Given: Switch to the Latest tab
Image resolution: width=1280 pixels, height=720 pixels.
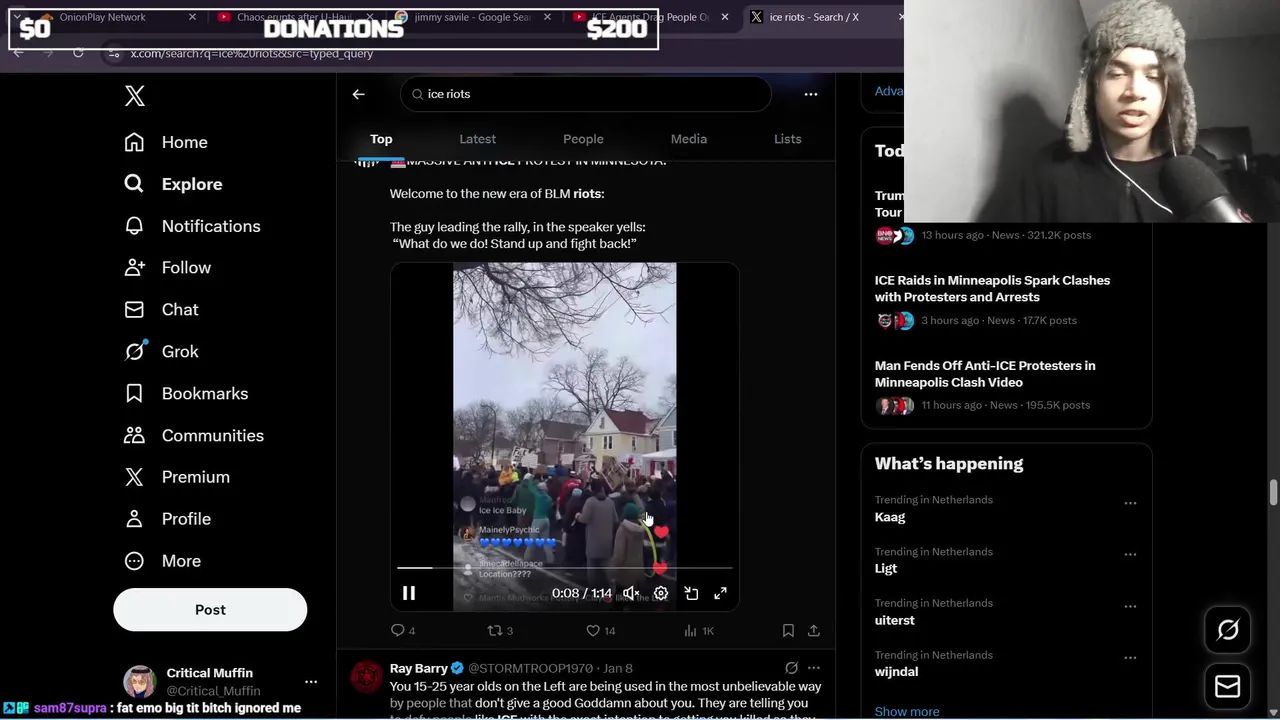Looking at the screenshot, I should tap(477, 139).
